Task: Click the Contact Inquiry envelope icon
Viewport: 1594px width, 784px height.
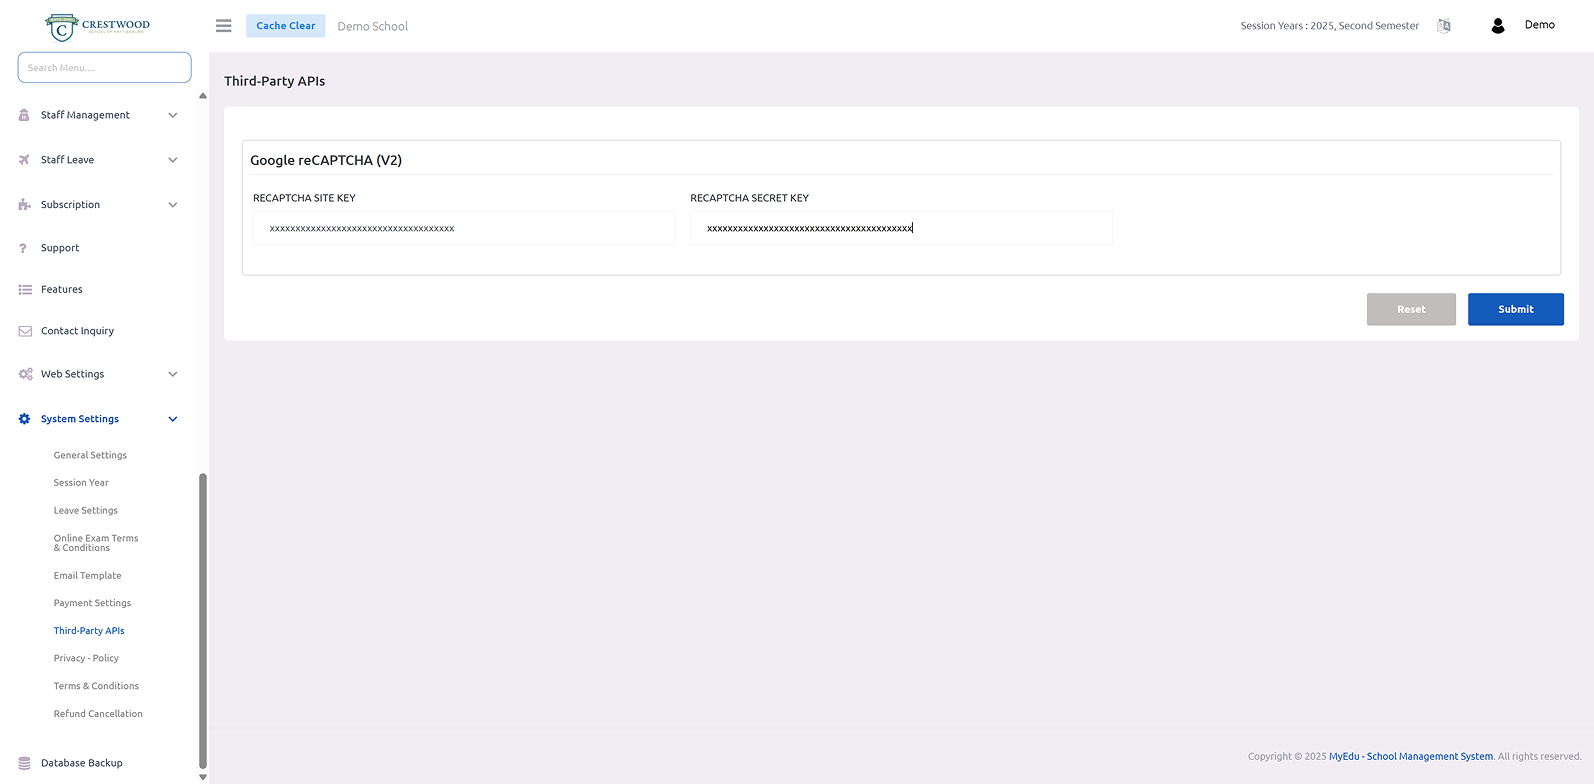Action: coord(25,331)
